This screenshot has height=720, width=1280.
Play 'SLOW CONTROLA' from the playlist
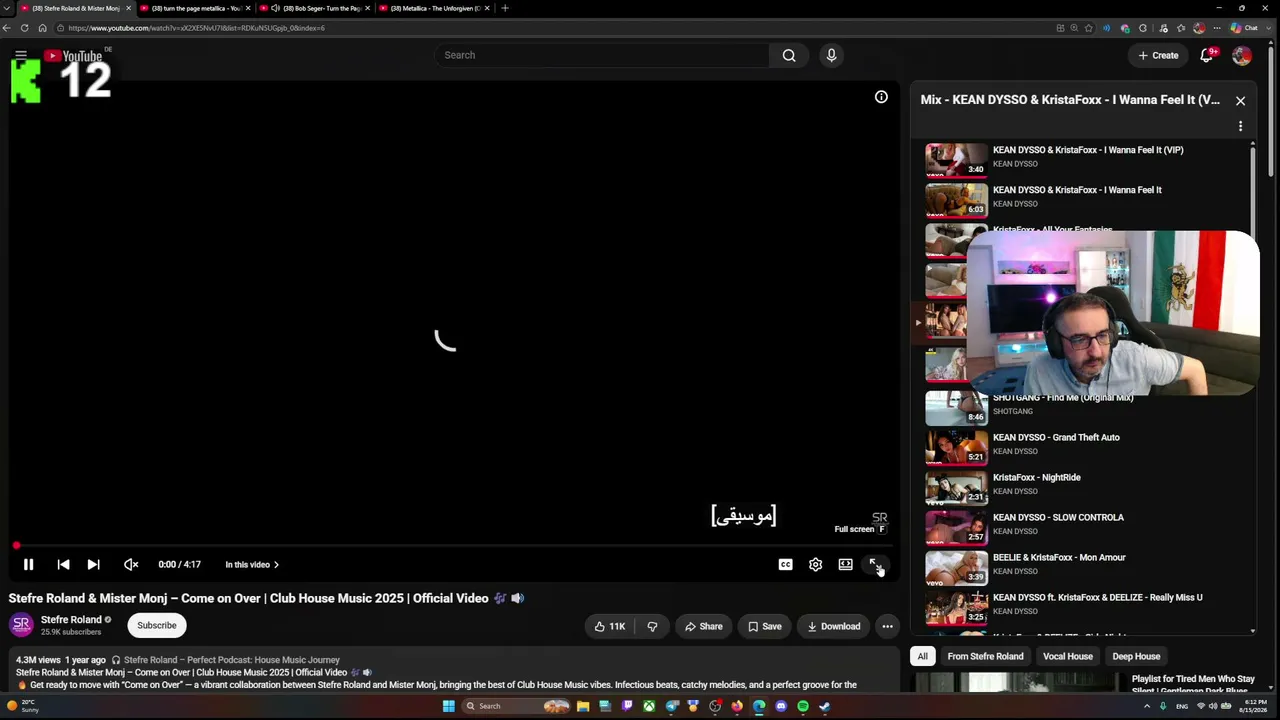pos(1085,526)
